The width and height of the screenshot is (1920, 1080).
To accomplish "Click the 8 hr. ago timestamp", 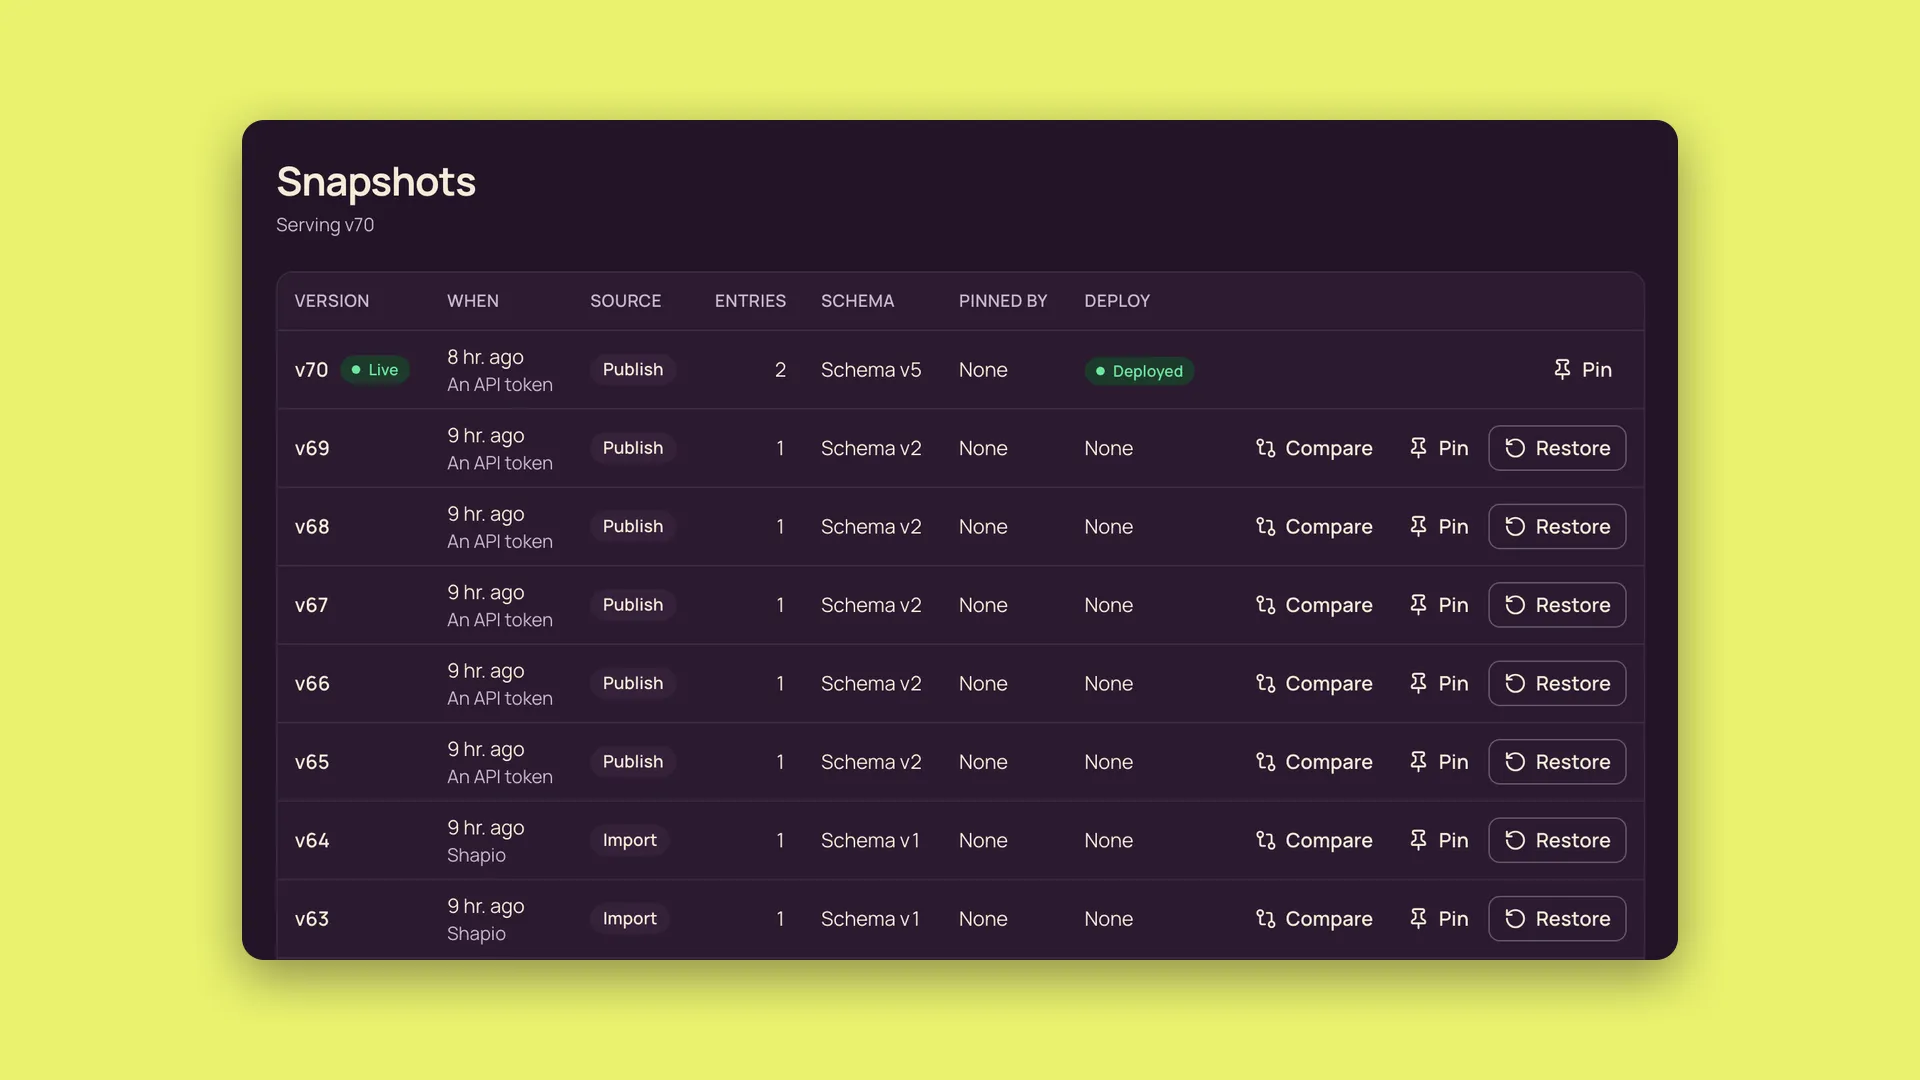I will 485,357.
